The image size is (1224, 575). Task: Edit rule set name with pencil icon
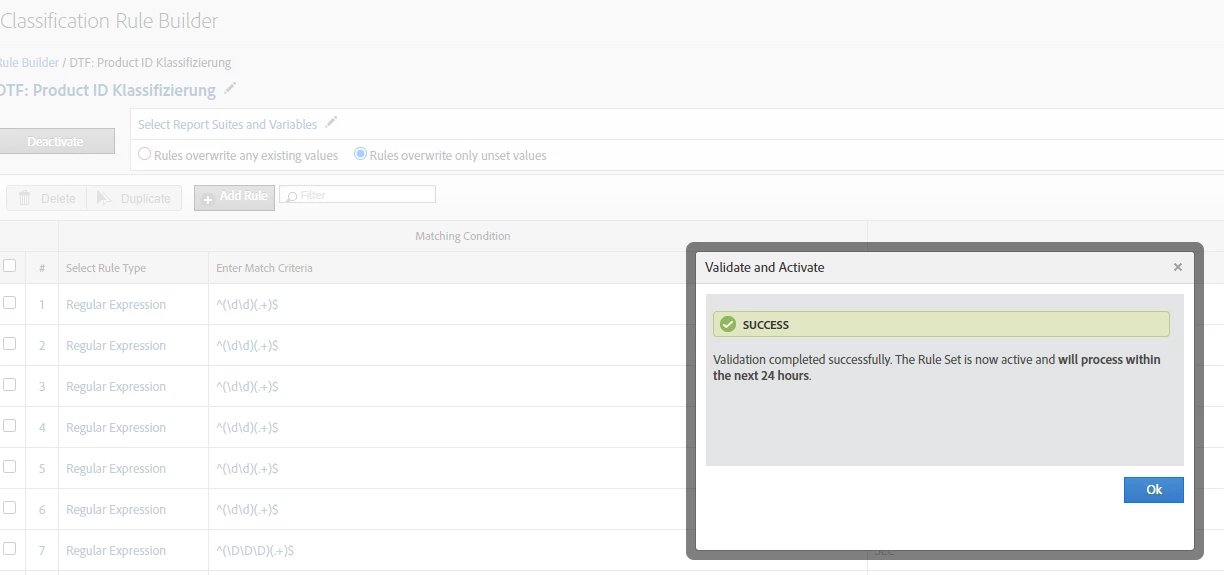point(231,89)
